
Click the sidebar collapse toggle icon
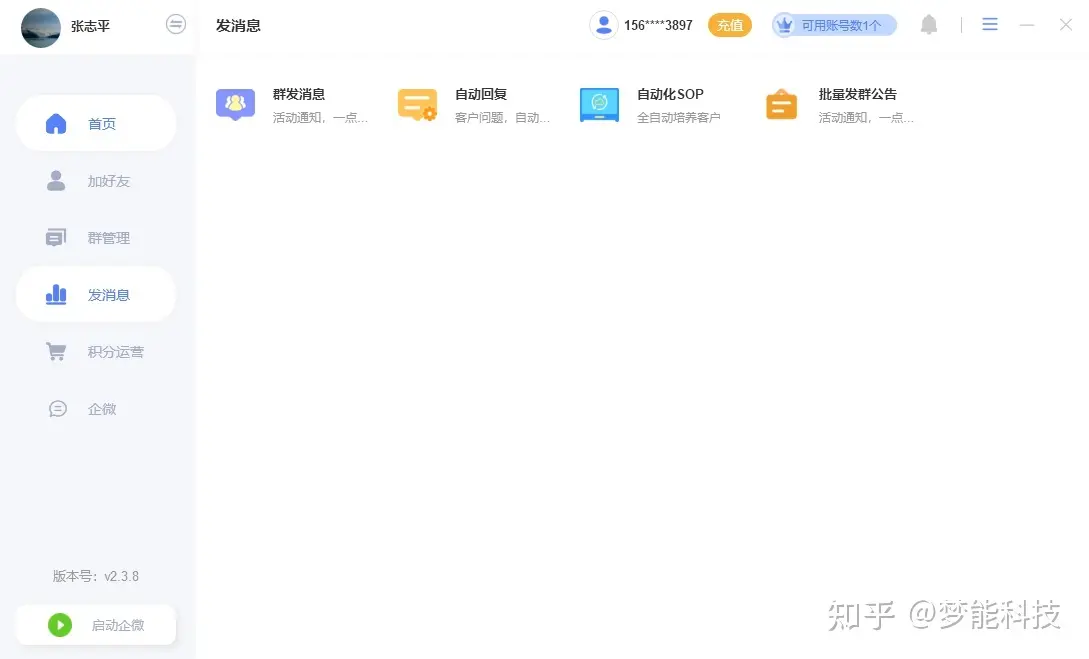[176, 25]
